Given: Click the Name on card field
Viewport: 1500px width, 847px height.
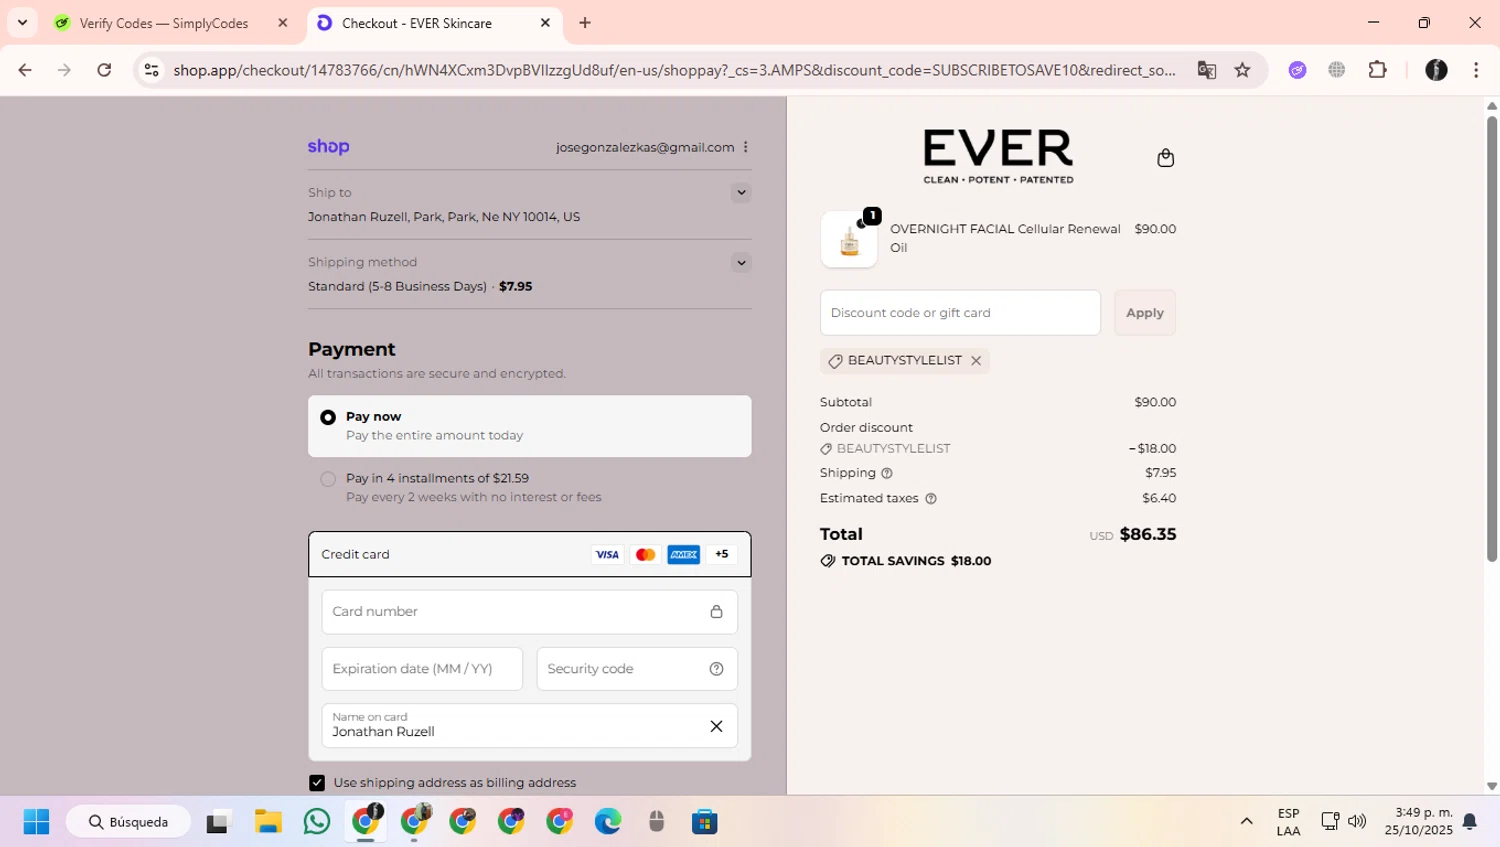Looking at the screenshot, I should [529, 726].
